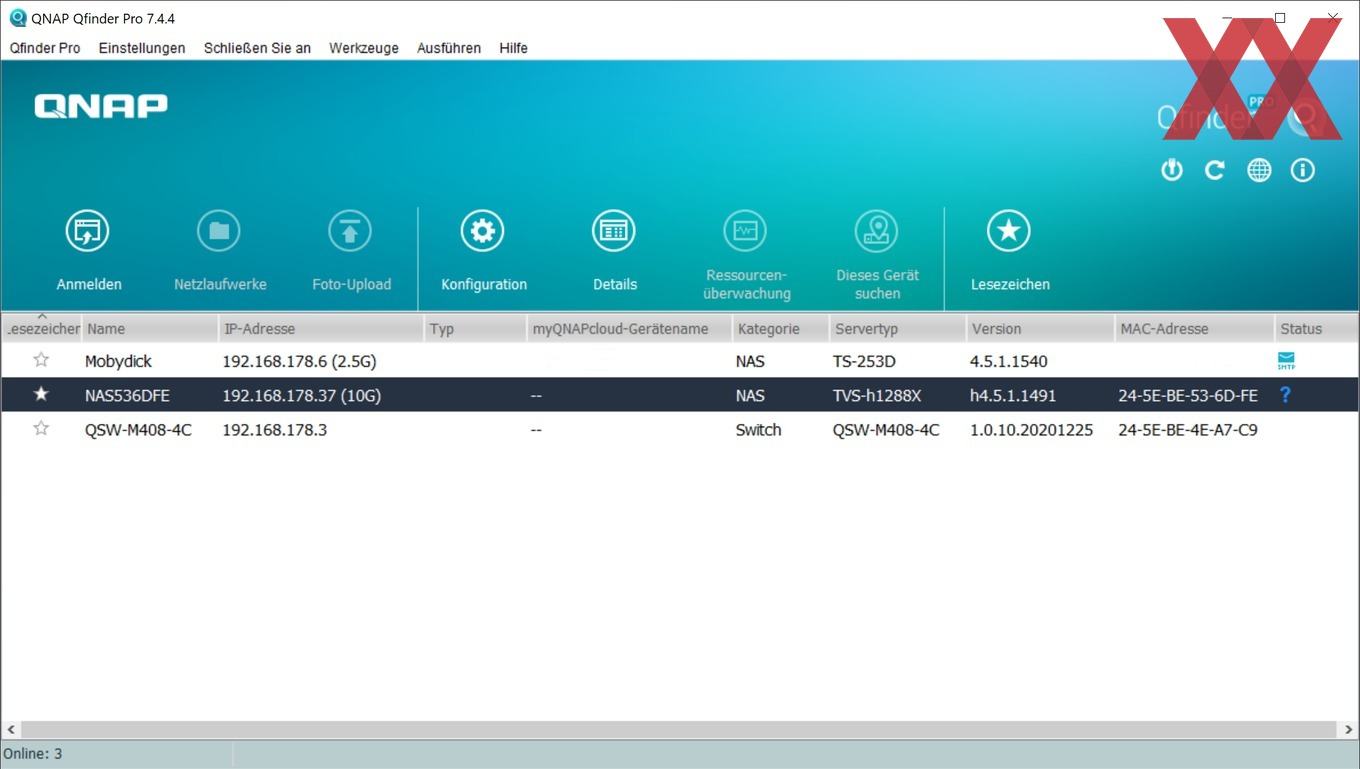Click the SMTP status icon for Mobydick
The width and height of the screenshot is (1360, 769).
coord(1286,361)
